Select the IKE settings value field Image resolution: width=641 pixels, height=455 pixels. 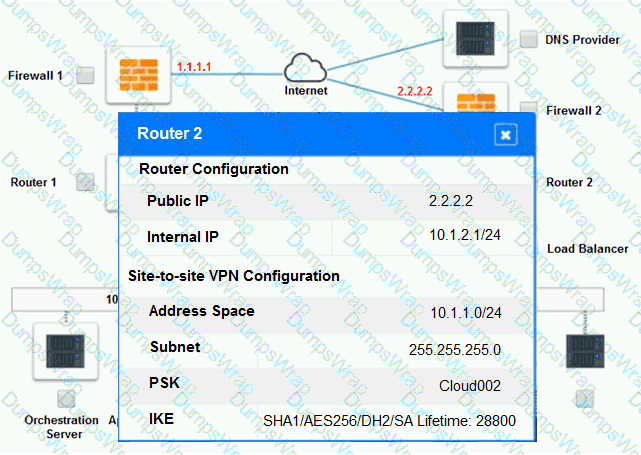point(389,421)
